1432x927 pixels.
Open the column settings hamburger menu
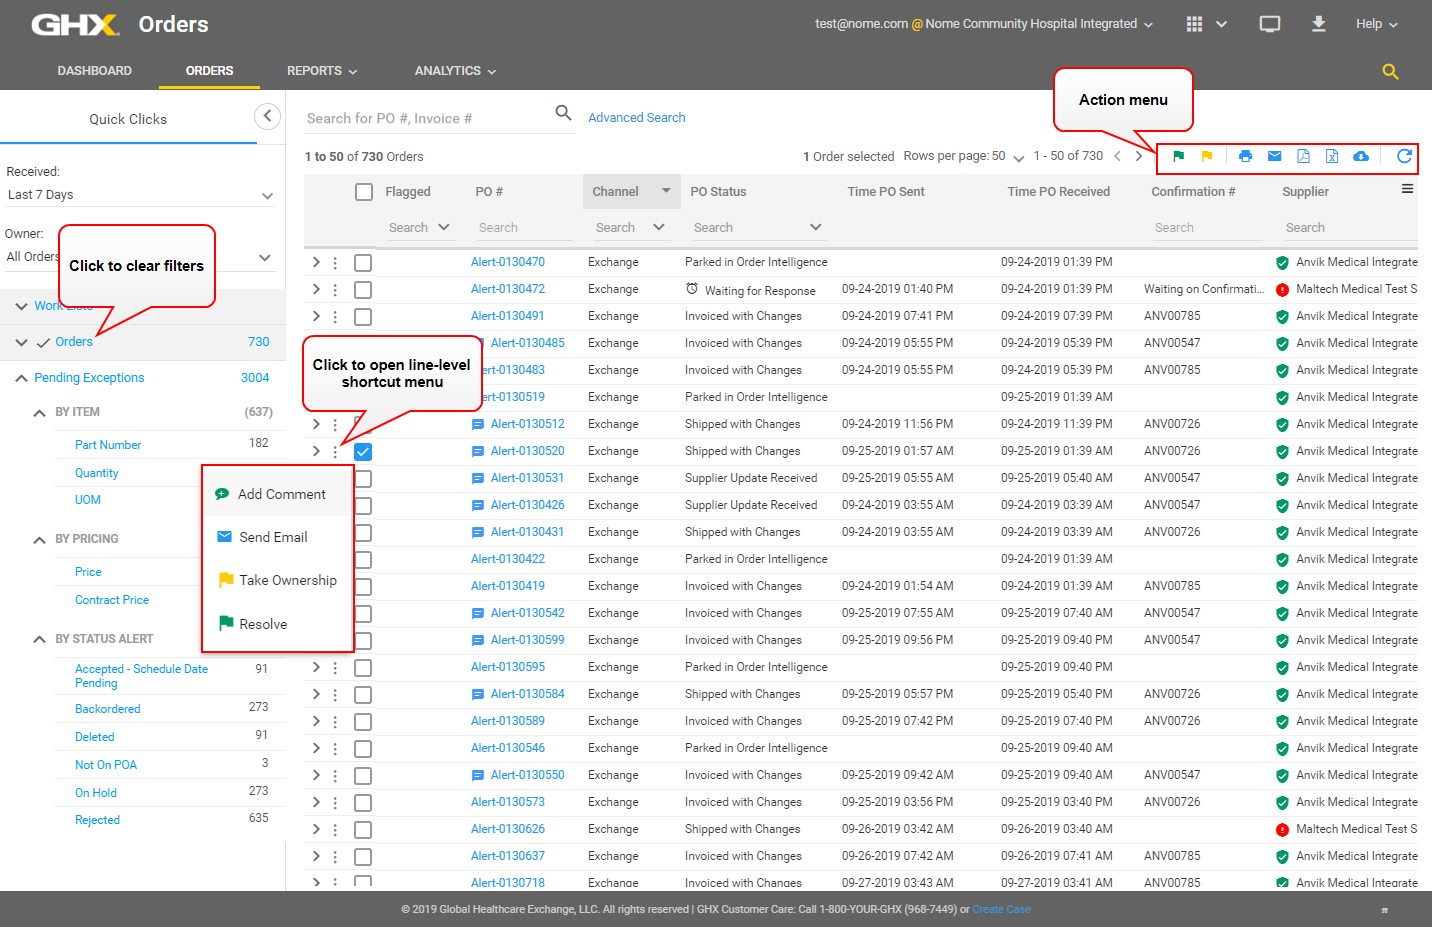click(x=1407, y=189)
